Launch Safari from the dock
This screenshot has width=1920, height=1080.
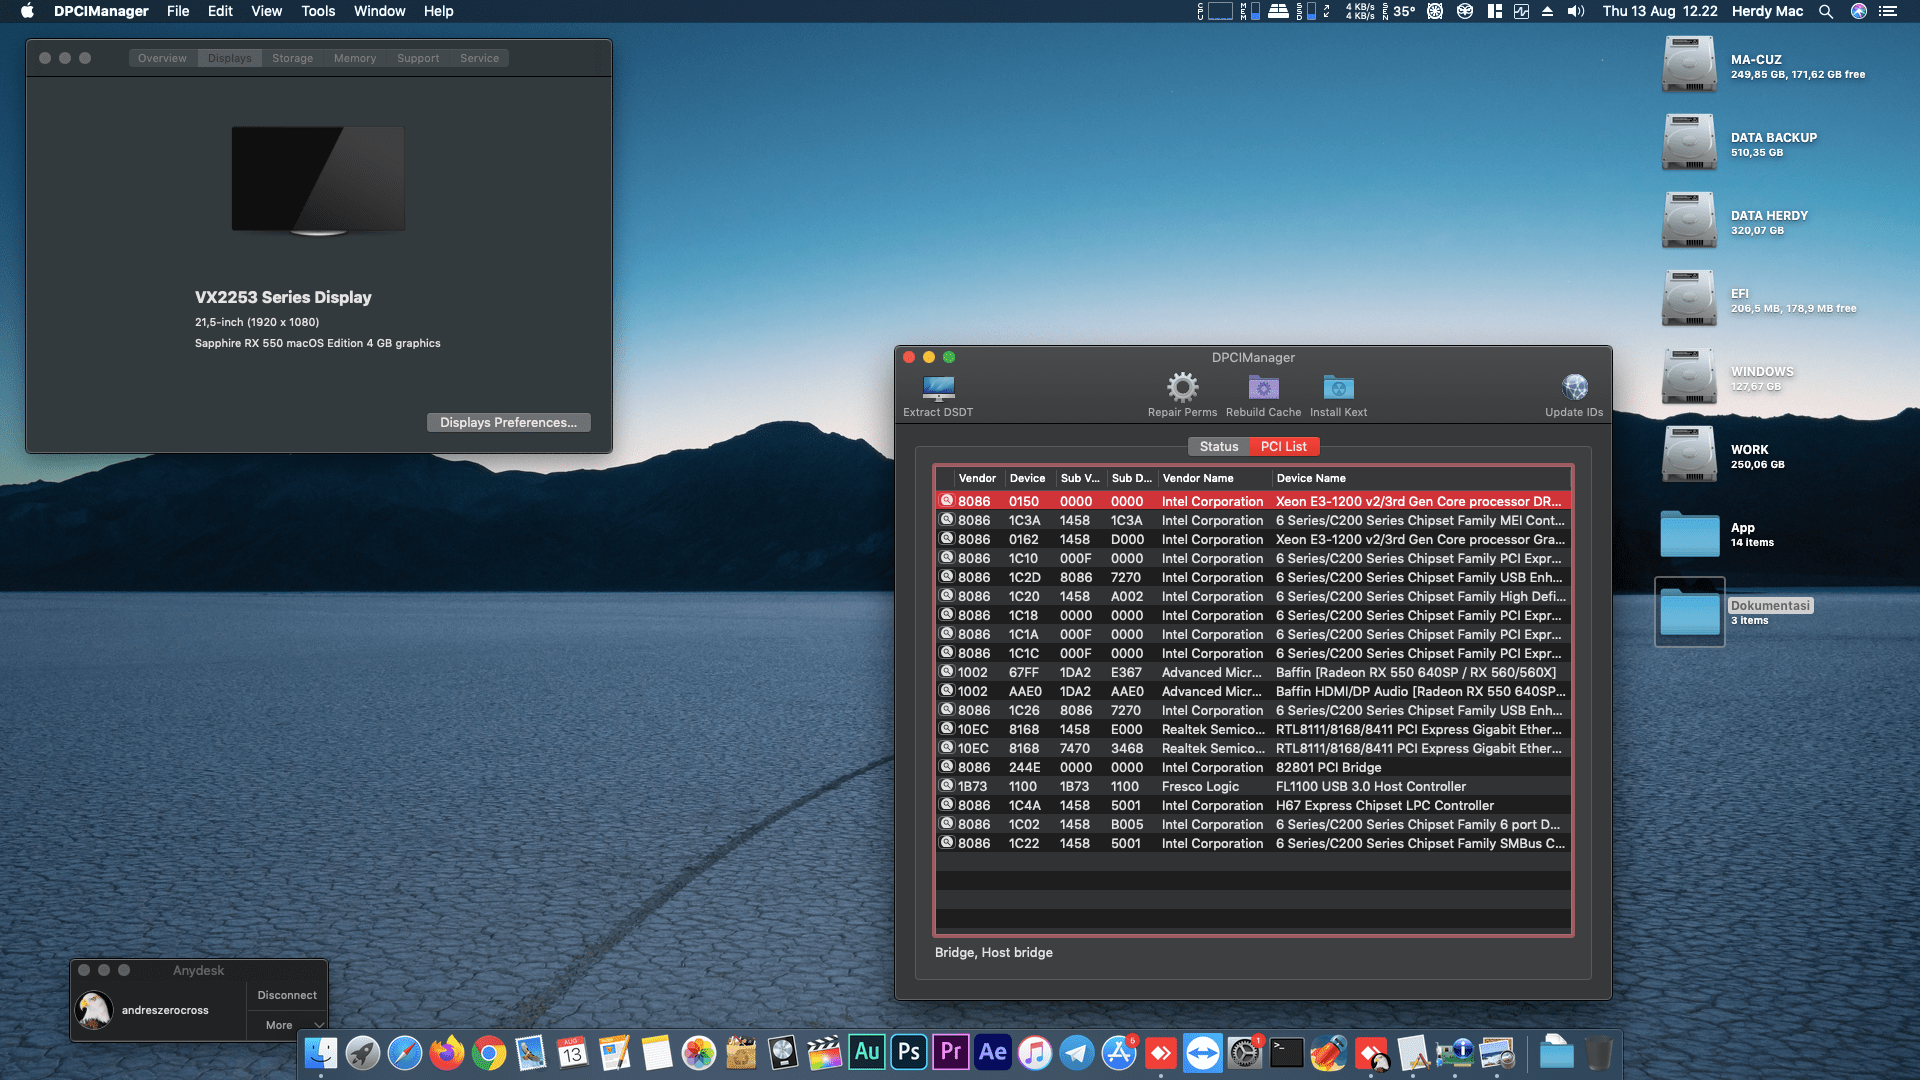[405, 1052]
